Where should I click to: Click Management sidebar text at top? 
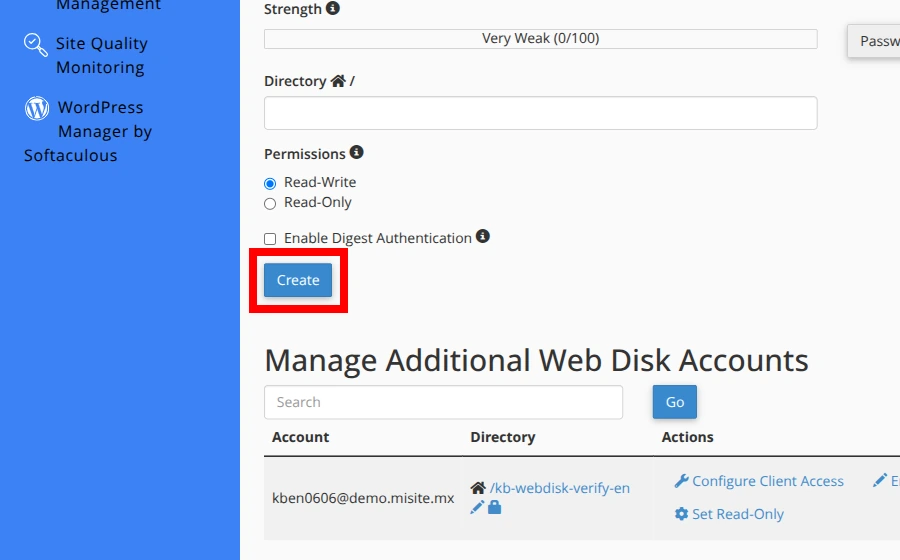click(x=108, y=5)
